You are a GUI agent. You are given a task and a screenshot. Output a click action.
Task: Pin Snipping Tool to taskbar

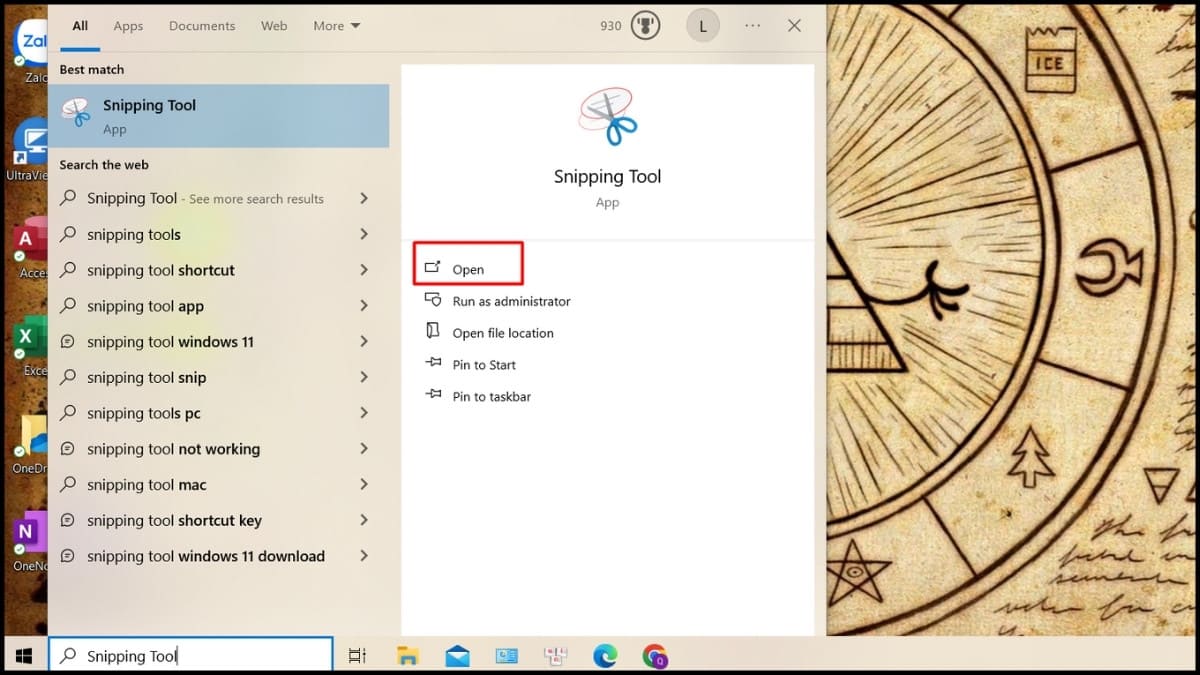point(491,397)
